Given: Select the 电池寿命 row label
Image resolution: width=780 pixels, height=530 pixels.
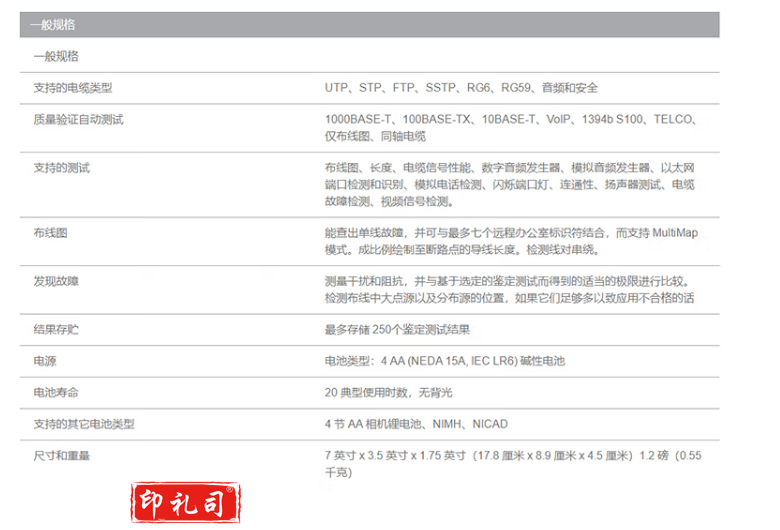Looking at the screenshot, I should (55, 392).
